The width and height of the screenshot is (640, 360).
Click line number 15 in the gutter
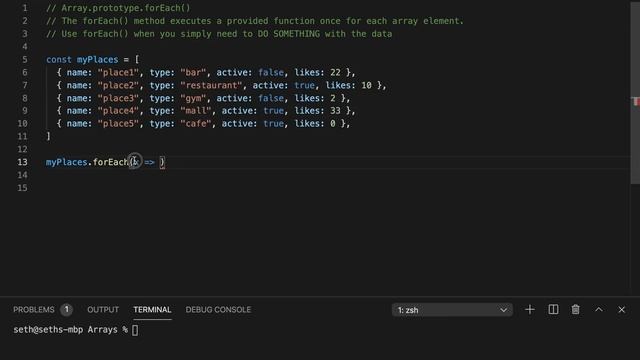22,188
